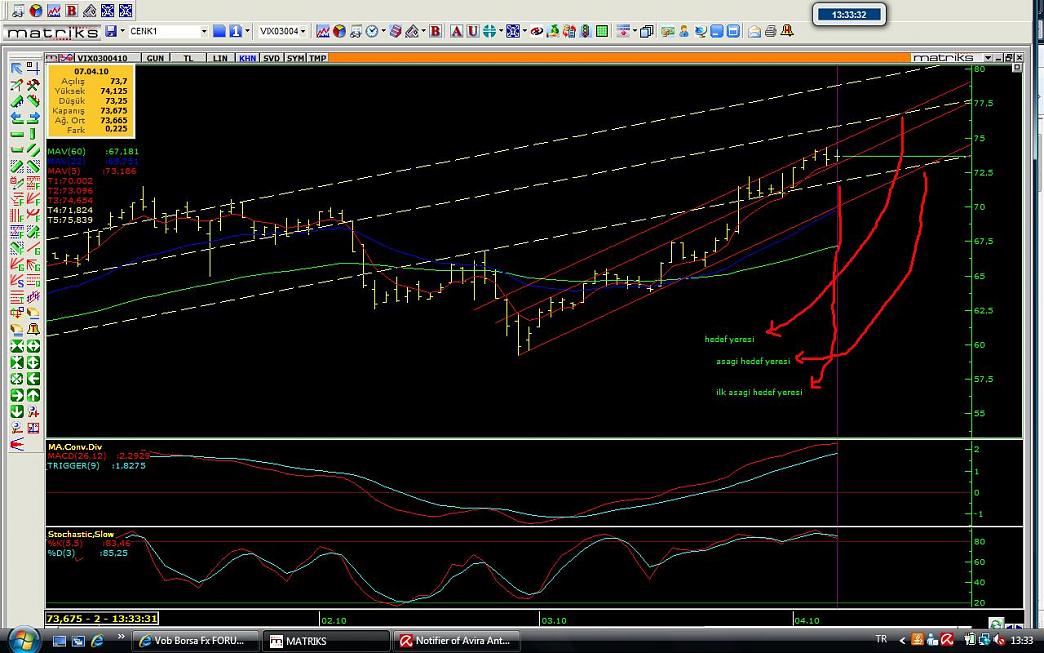Open the CENK1 template dropdown

pyautogui.click(x=203, y=31)
